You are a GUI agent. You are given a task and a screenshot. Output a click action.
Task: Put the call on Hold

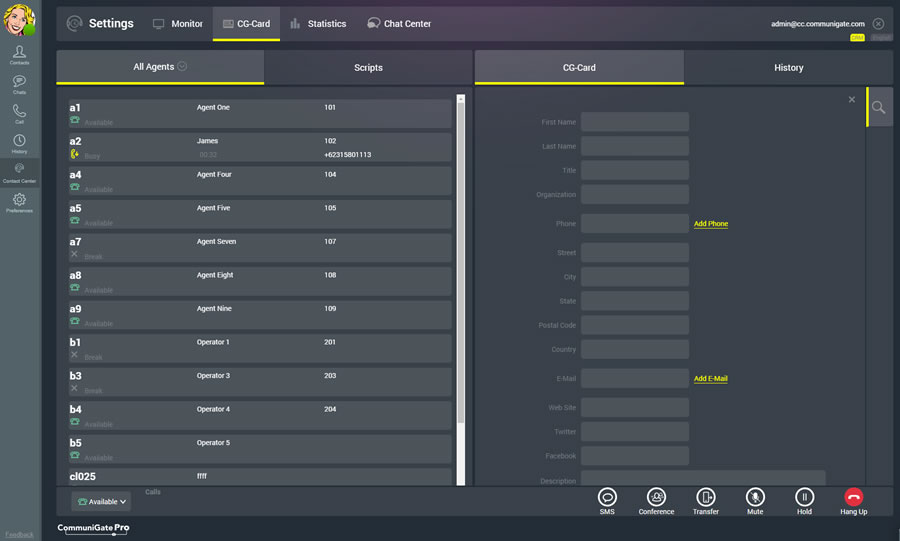804,501
